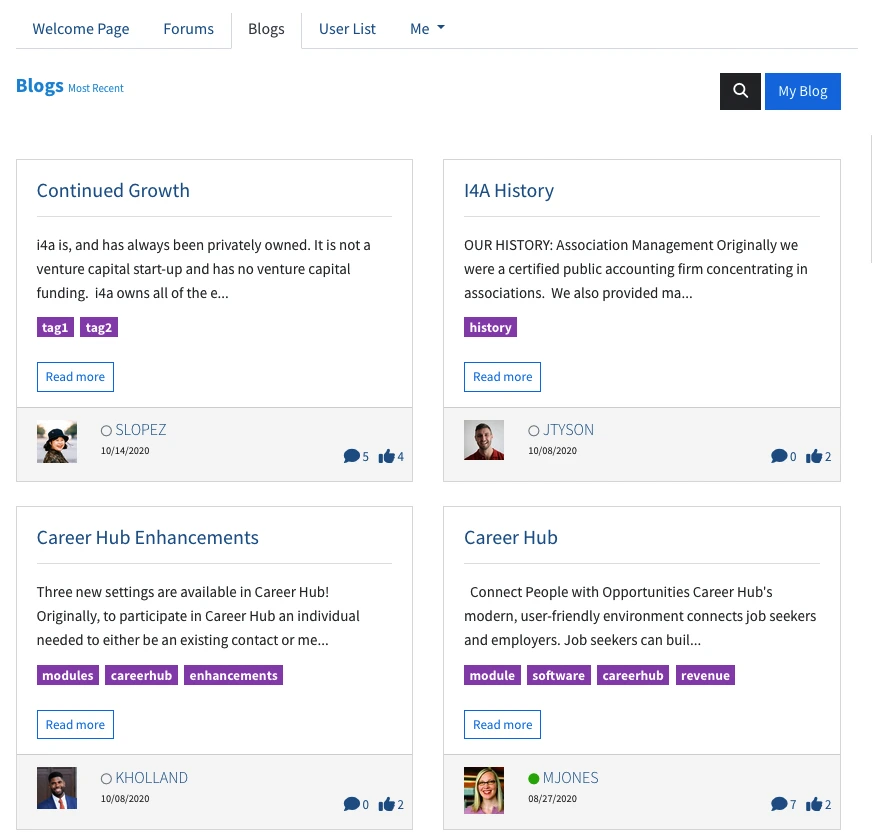Viewport: 872px width, 838px height.
Task: Click the careerhub tag under Career Hub
Action: (x=632, y=675)
